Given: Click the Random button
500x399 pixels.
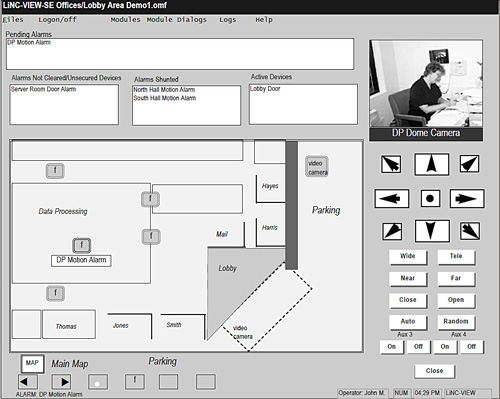Looking at the screenshot, I should coord(456,322).
